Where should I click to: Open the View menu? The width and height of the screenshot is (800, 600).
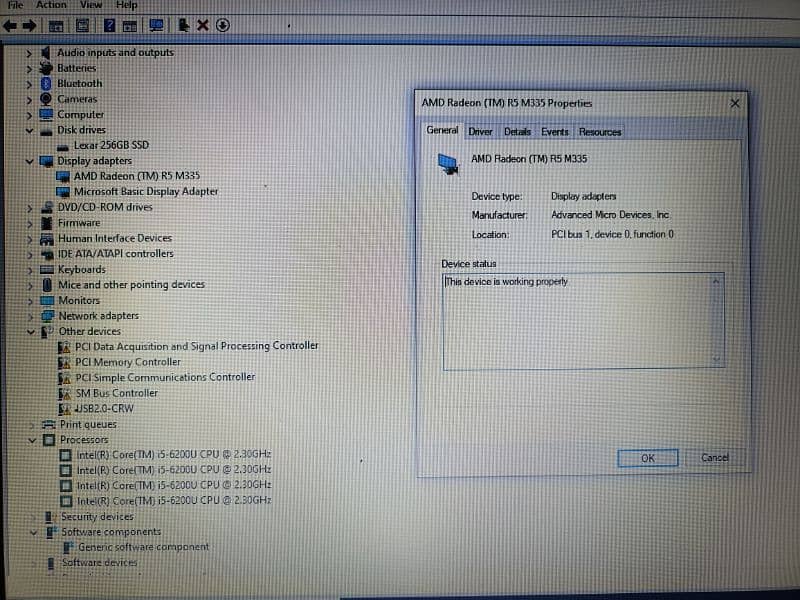coord(91,5)
